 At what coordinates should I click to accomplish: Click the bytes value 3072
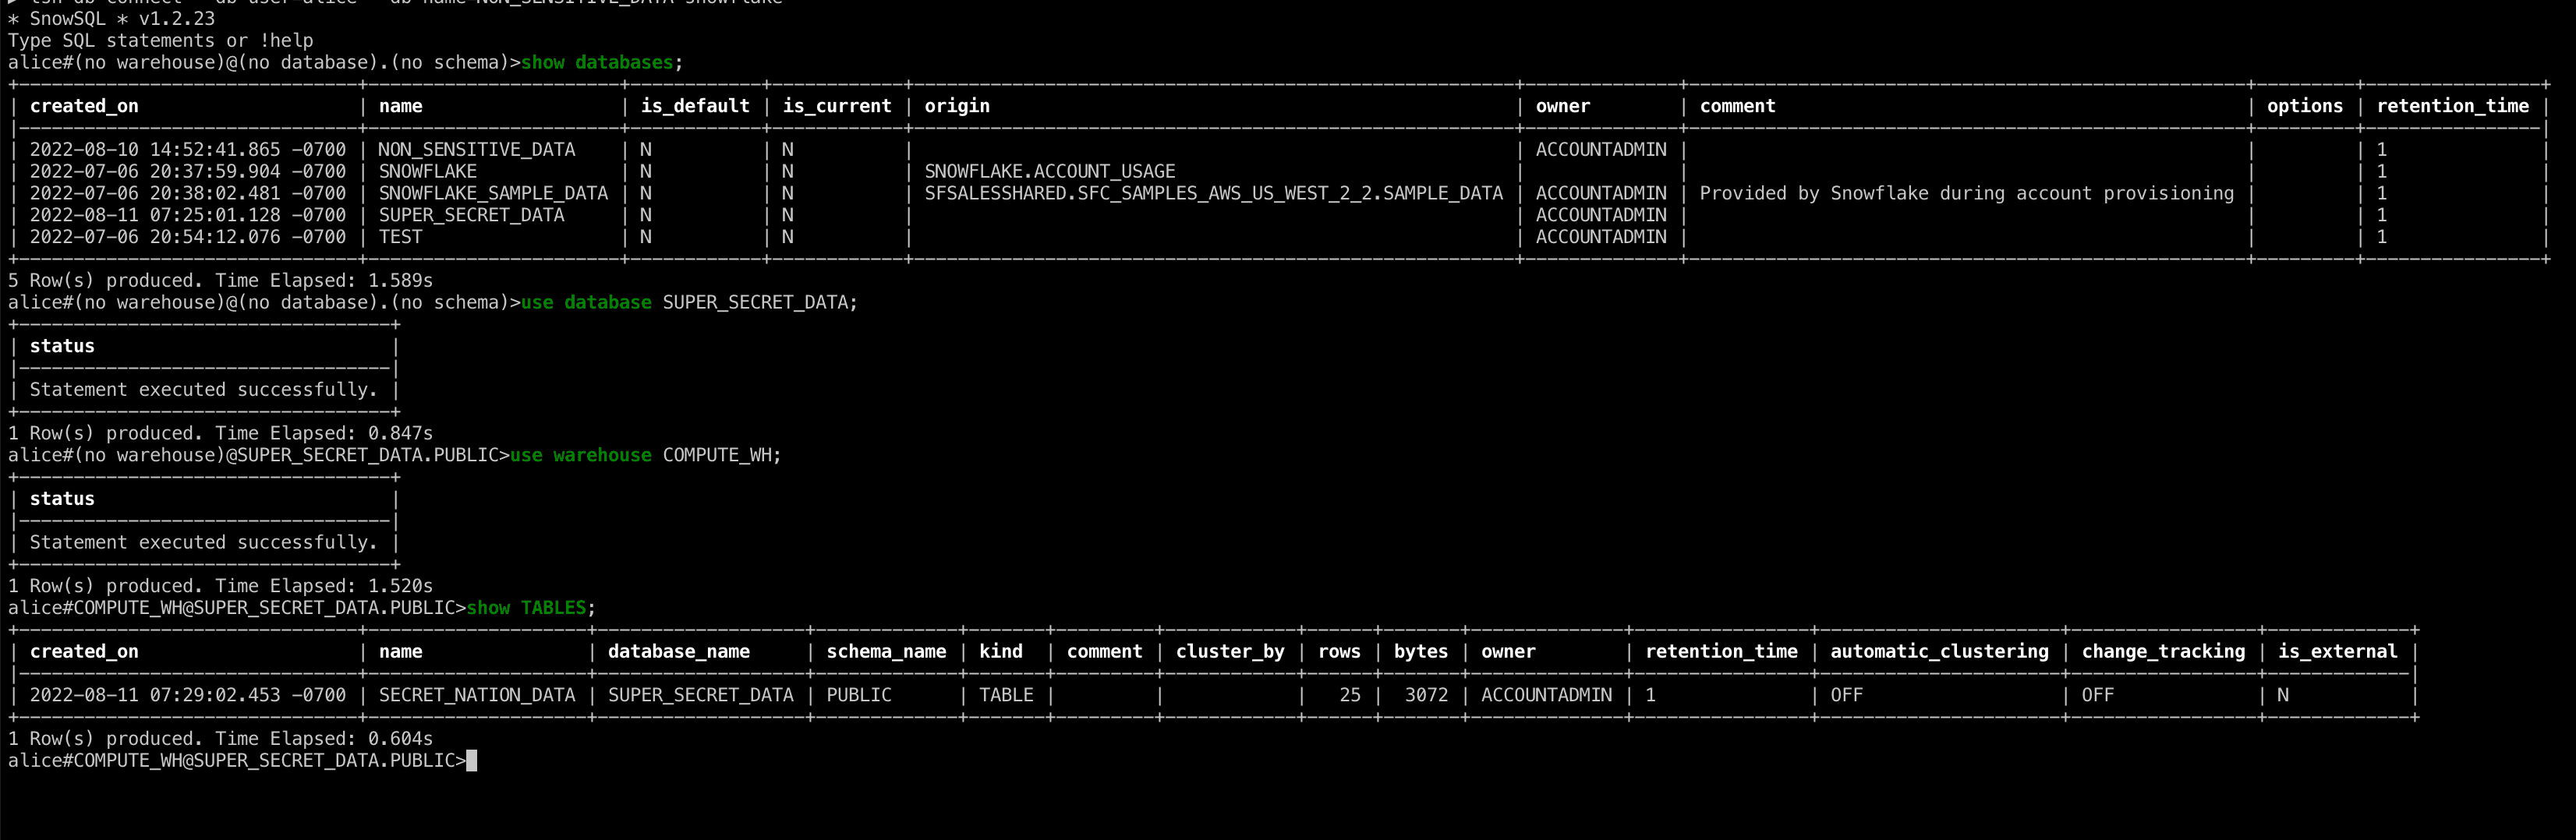point(1426,696)
